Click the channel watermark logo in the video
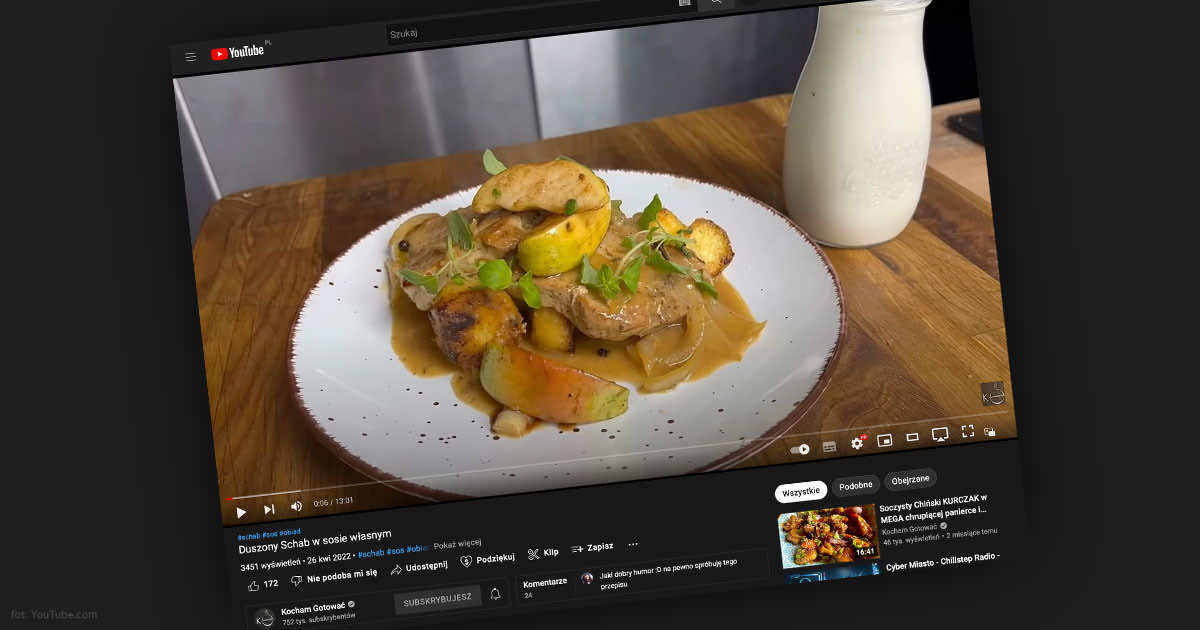This screenshot has width=1200, height=630. pyautogui.click(x=992, y=393)
